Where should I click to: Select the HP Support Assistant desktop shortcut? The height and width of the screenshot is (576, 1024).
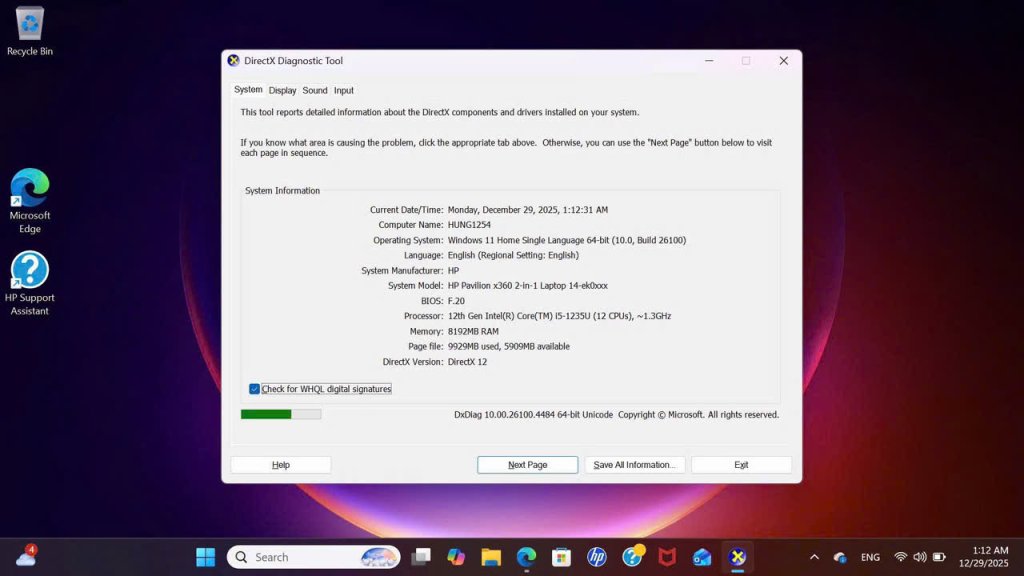coord(29,283)
